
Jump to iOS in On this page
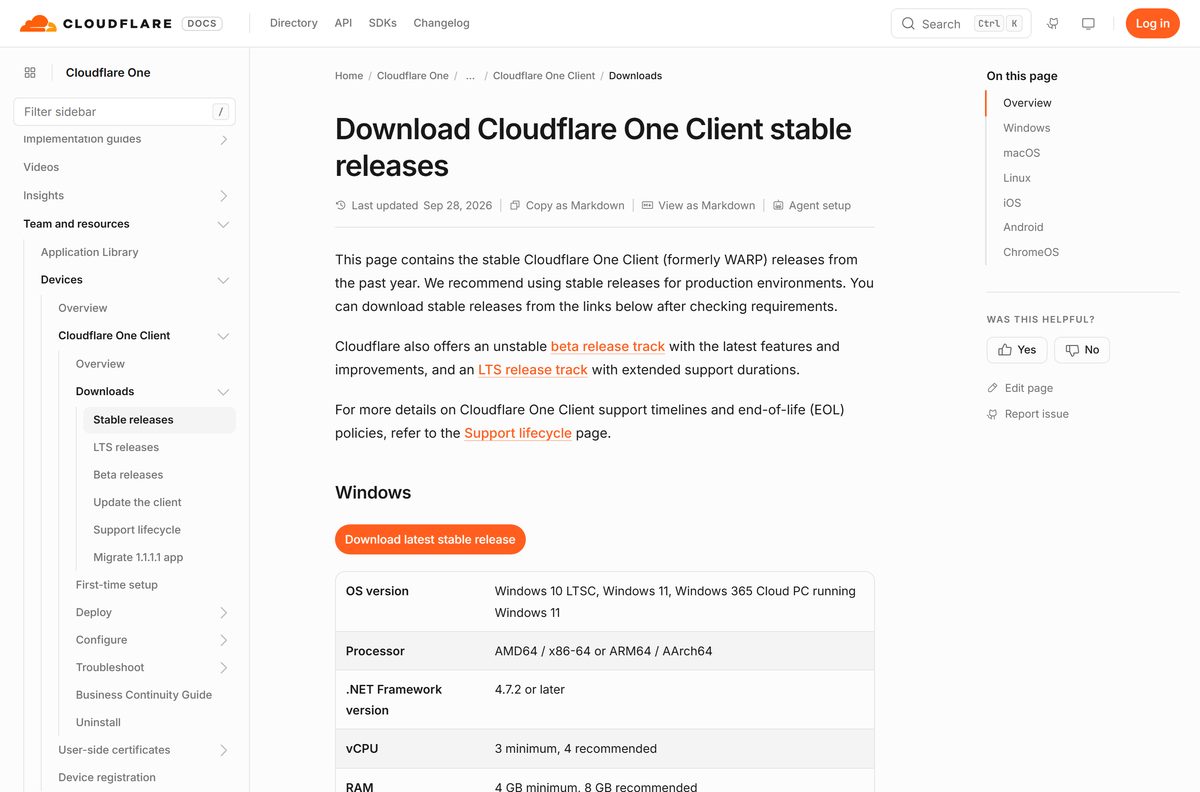click(x=1012, y=203)
